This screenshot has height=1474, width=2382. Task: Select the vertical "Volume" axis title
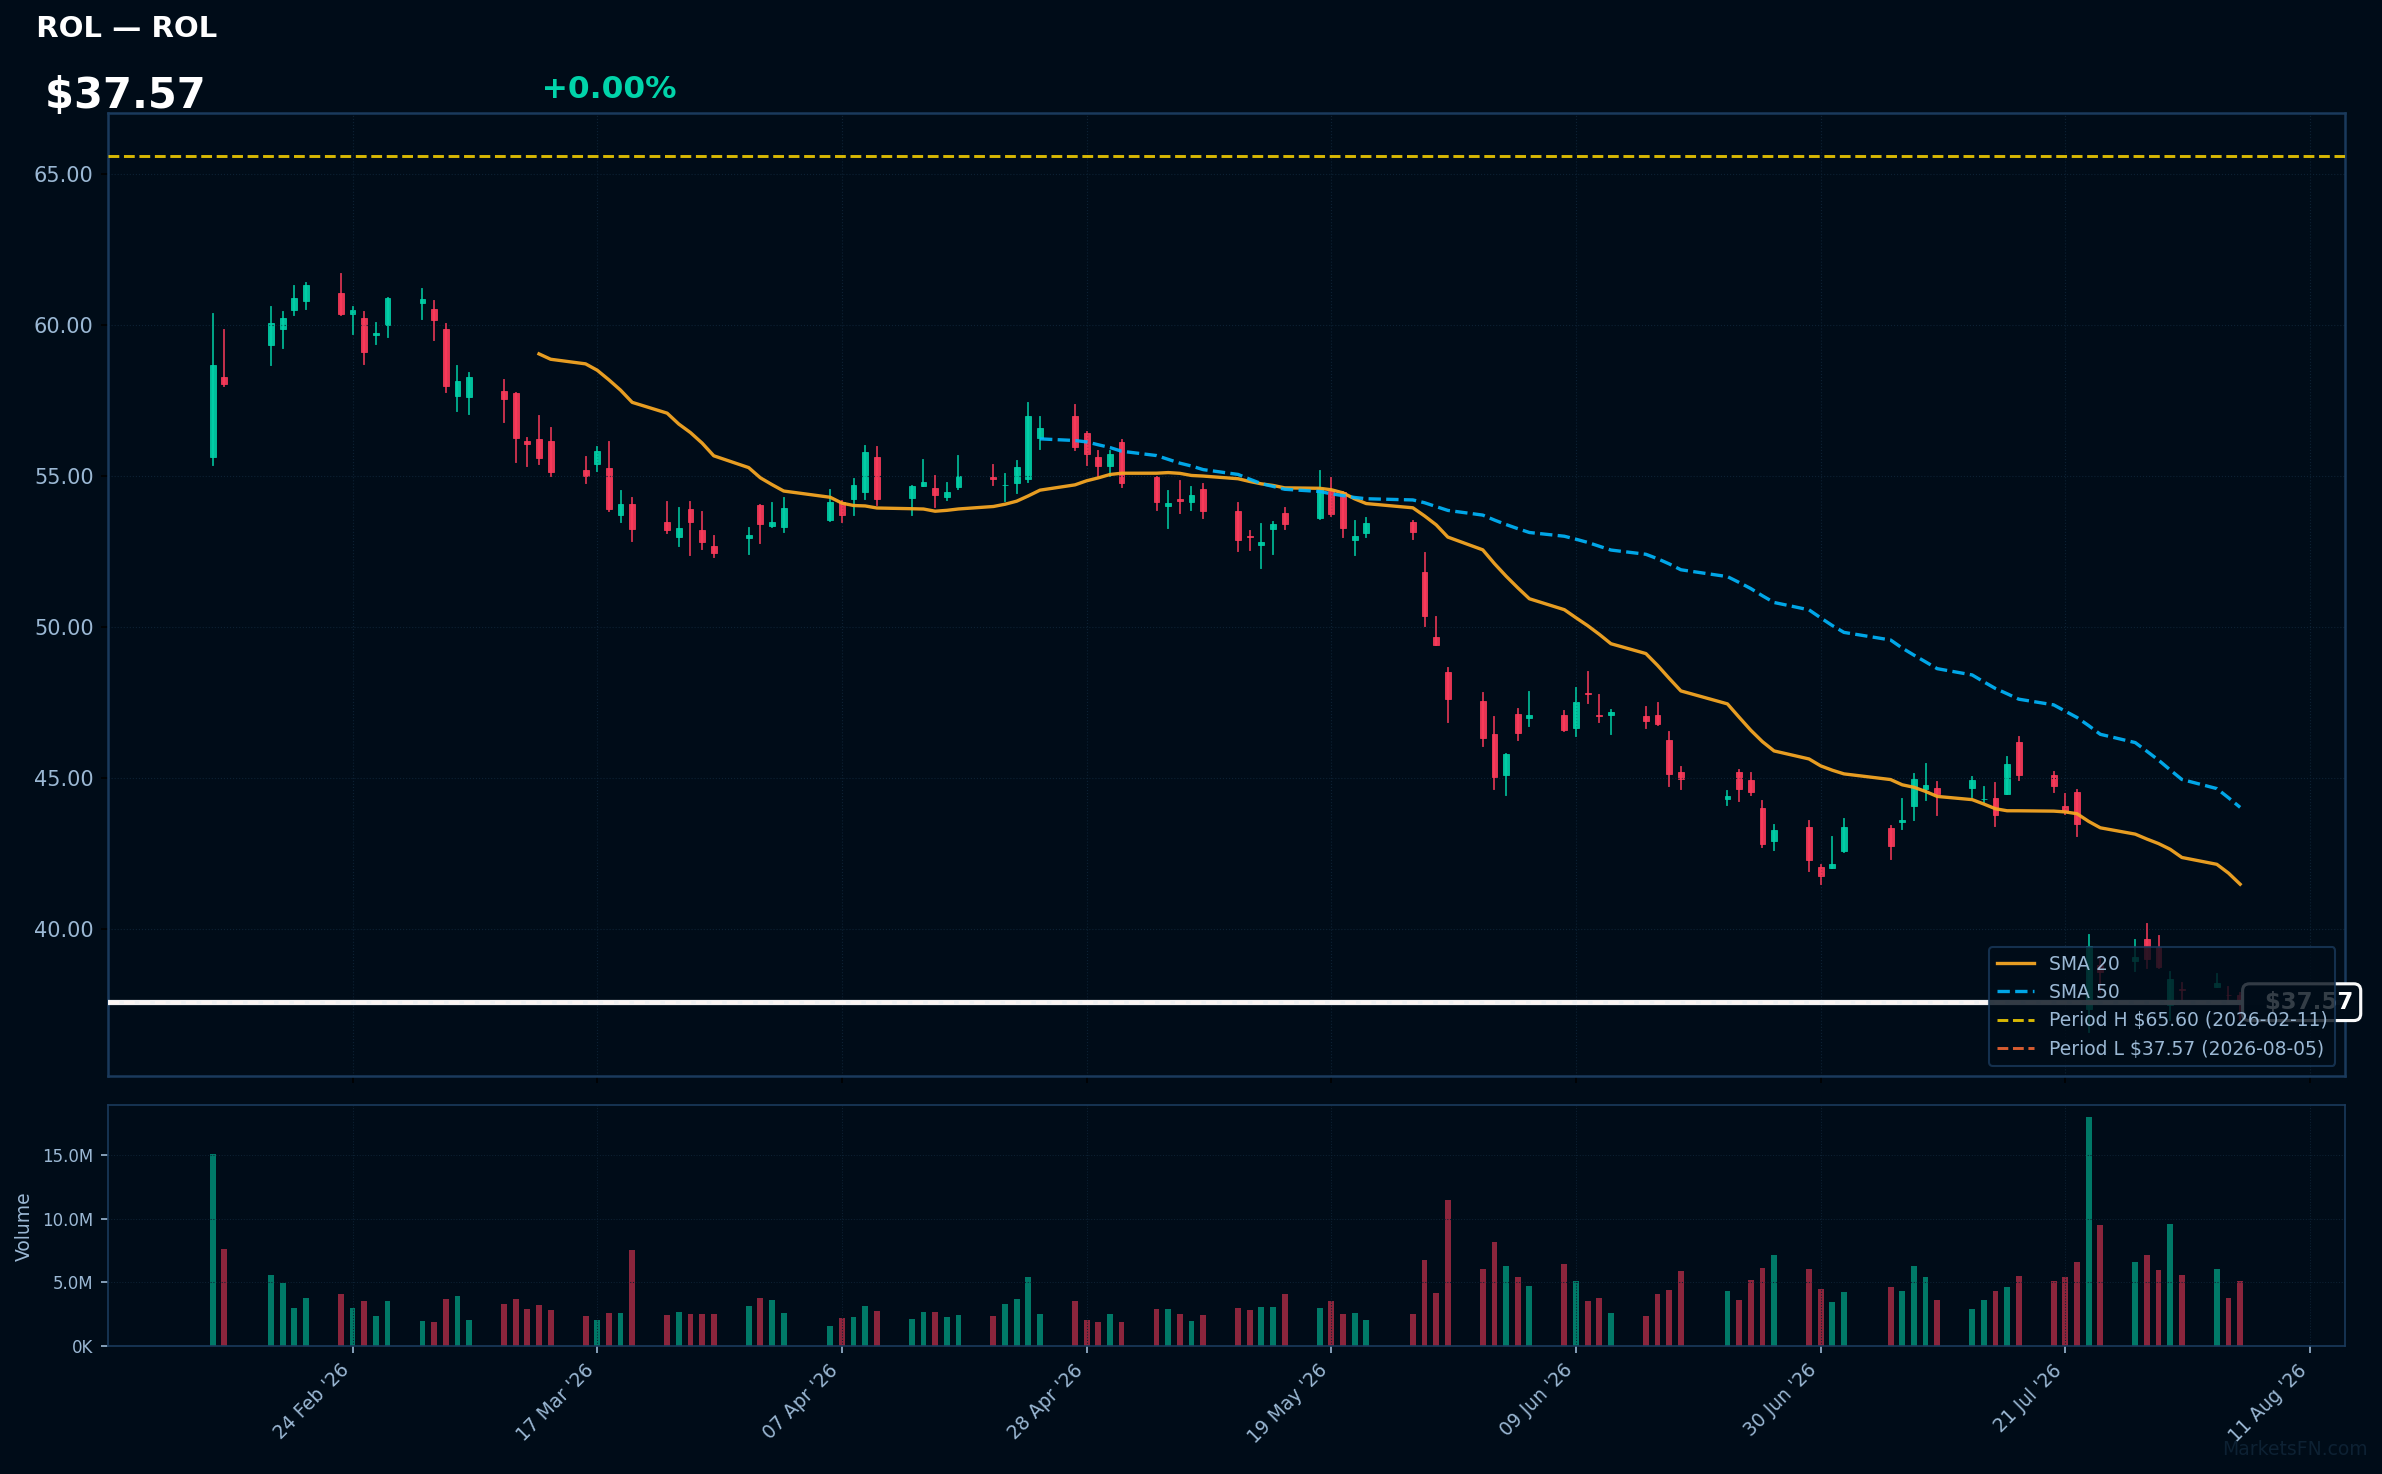point(23,1227)
